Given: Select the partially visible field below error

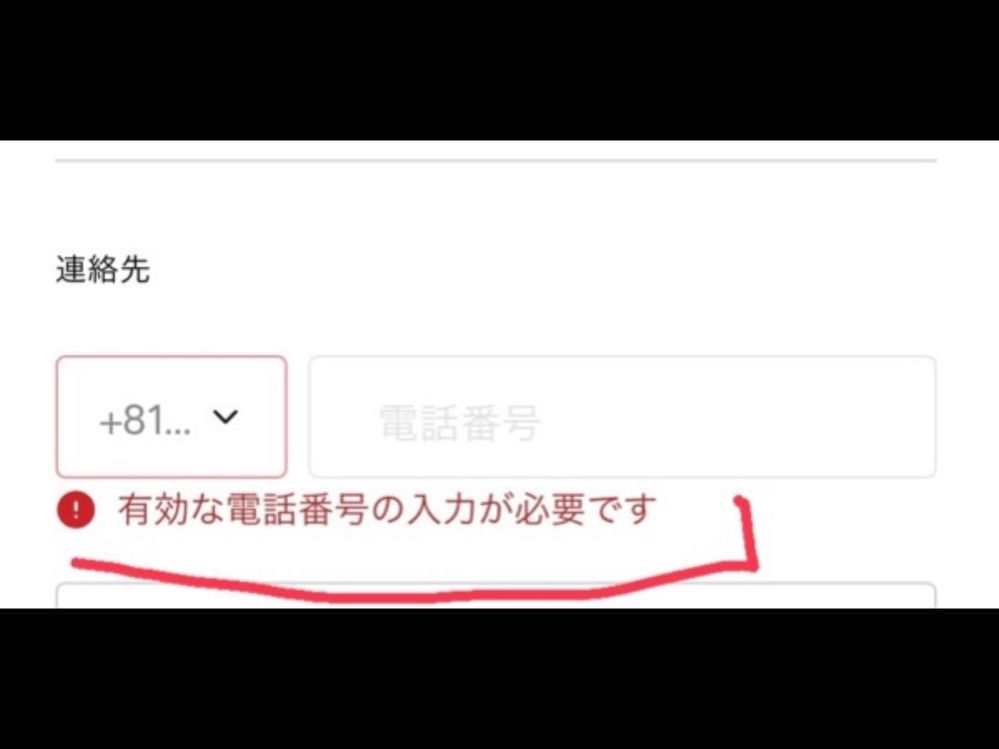Looking at the screenshot, I should pyautogui.click(x=496, y=596).
